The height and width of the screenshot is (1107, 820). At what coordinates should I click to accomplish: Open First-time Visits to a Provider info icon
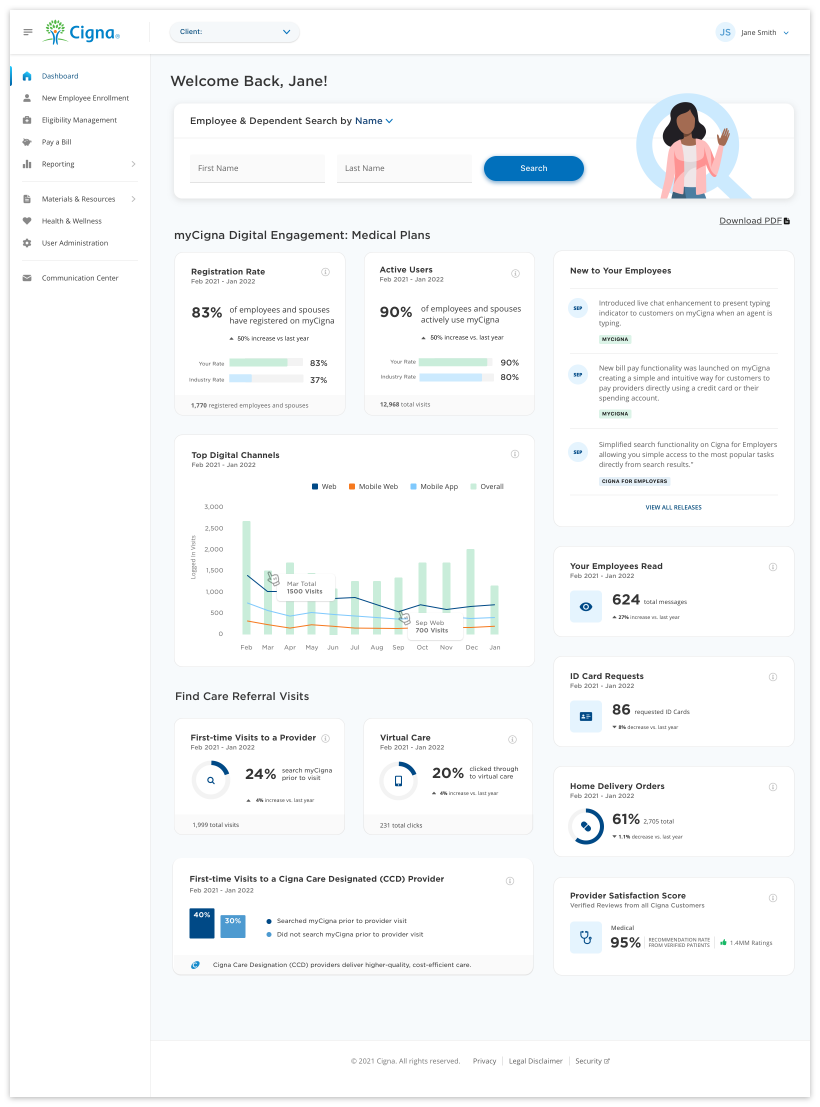tap(326, 738)
